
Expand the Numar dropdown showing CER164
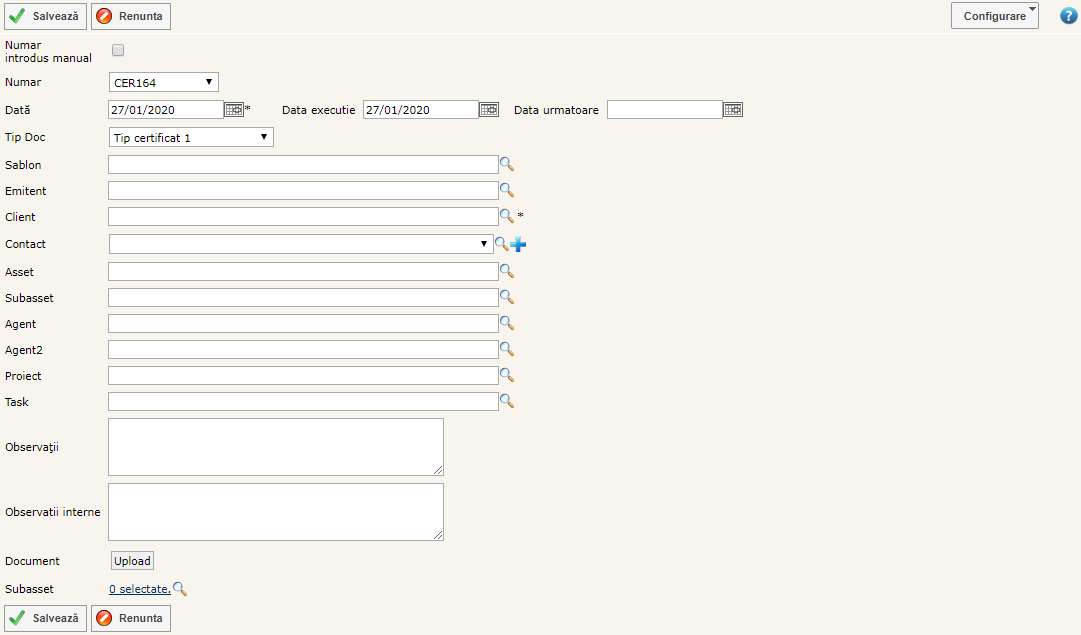tap(163, 83)
